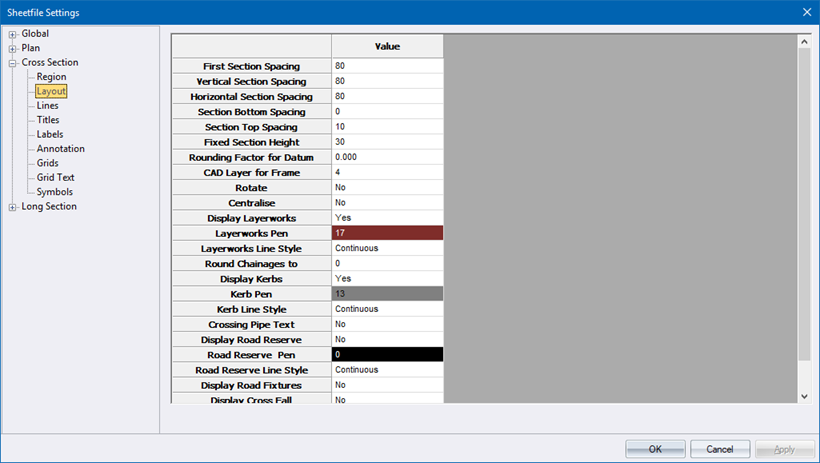Click the Layerworks Pen red color cell
Viewport: 820px width, 463px height.
click(x=387, y=233)
